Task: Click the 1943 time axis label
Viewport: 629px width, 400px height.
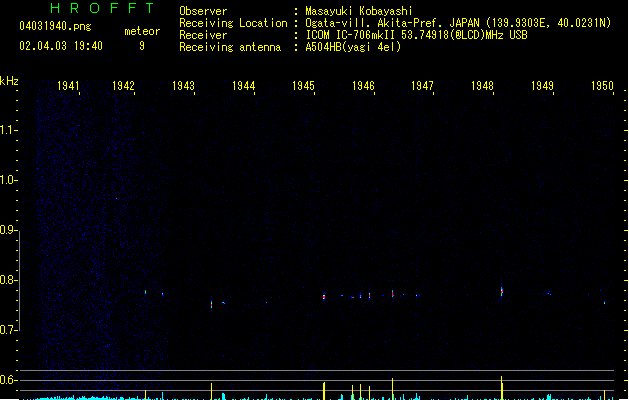Action: point(183,86)
